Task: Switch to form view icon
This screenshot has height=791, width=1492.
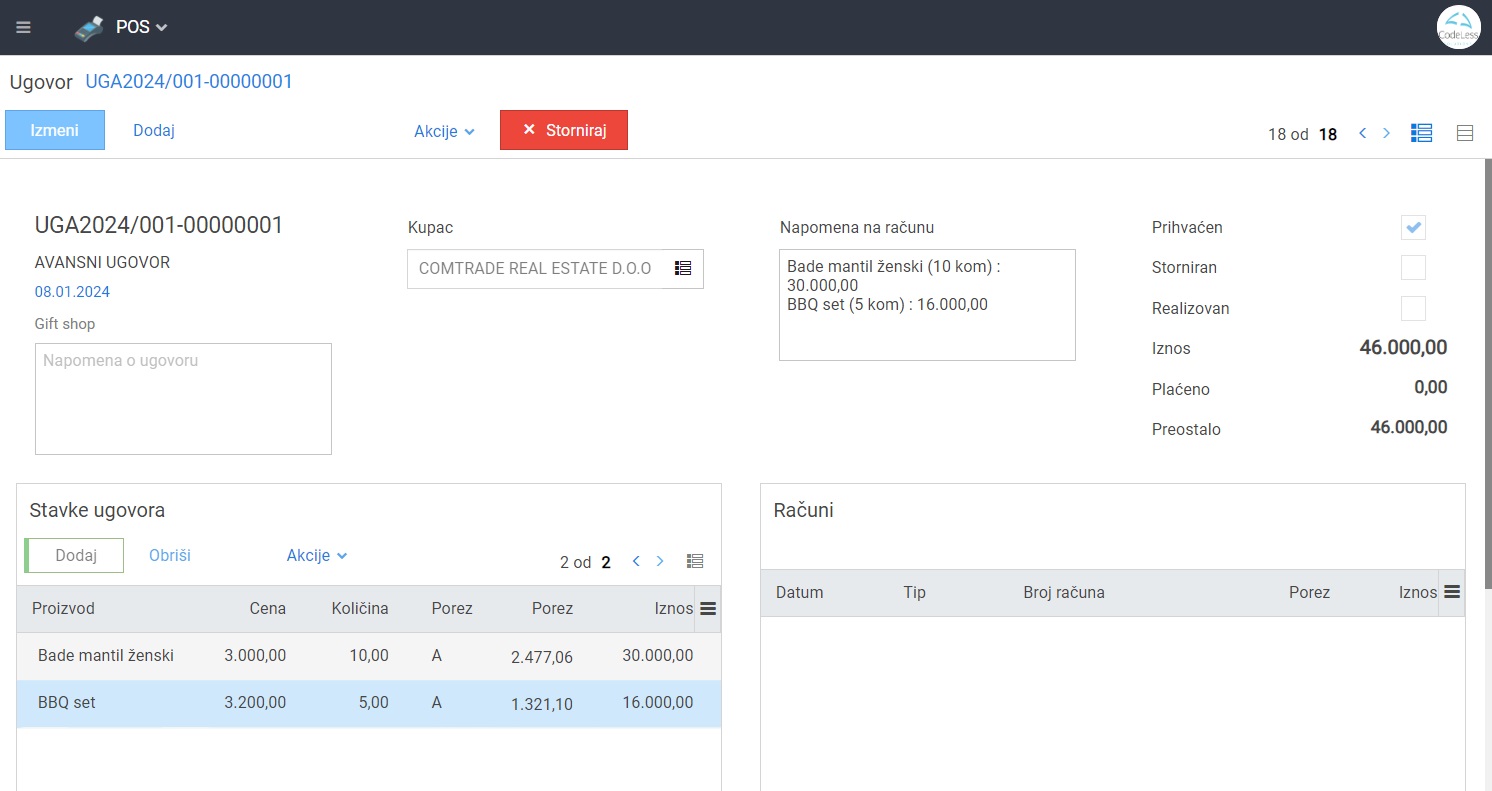Action: (x=1465, y=133)
